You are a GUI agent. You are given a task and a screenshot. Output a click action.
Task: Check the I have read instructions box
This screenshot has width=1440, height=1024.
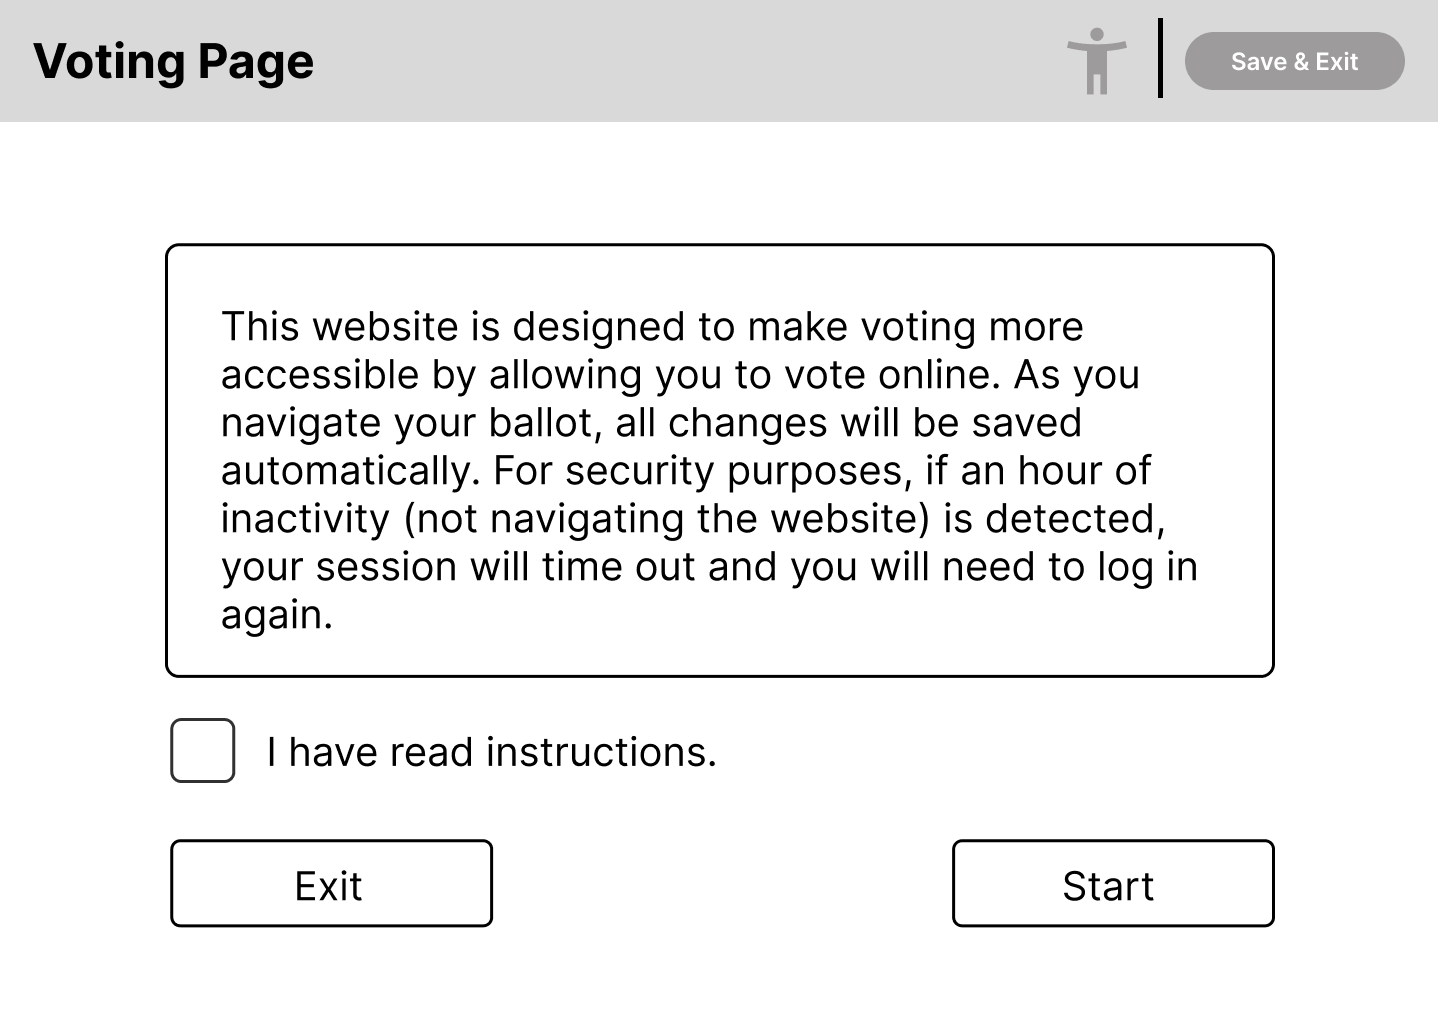[203, 750]
